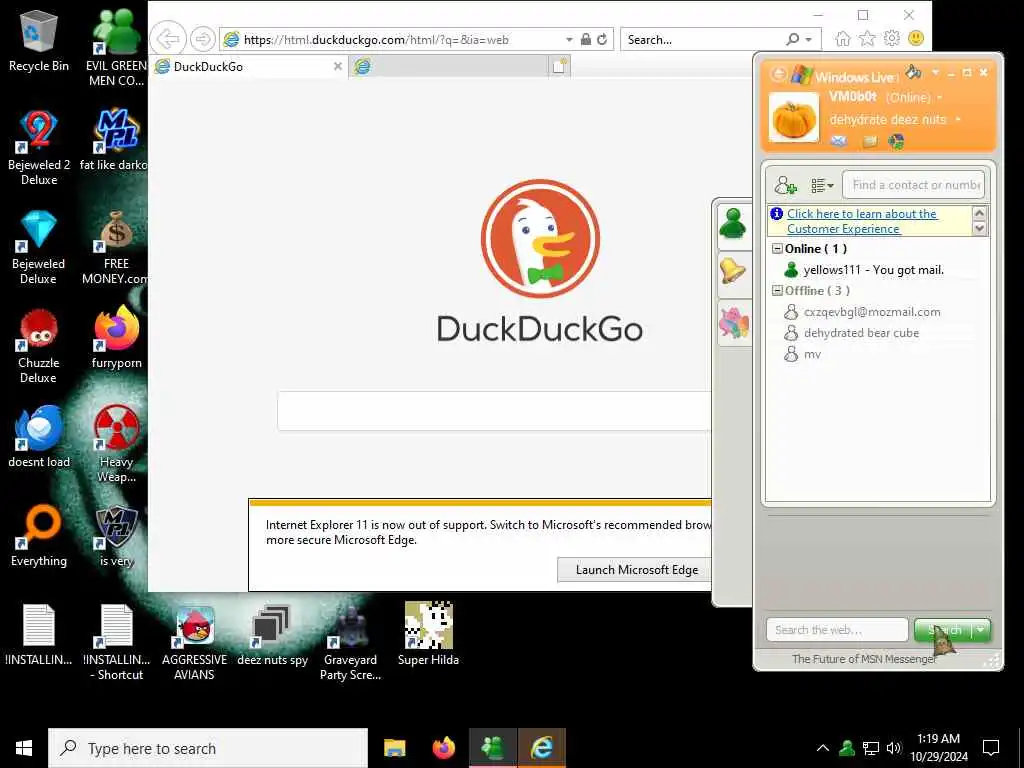Click the Internet Explorer back arrow
Image resolution: width=1024 pixels, height=768 pixels.
click(x=168, y=39)
